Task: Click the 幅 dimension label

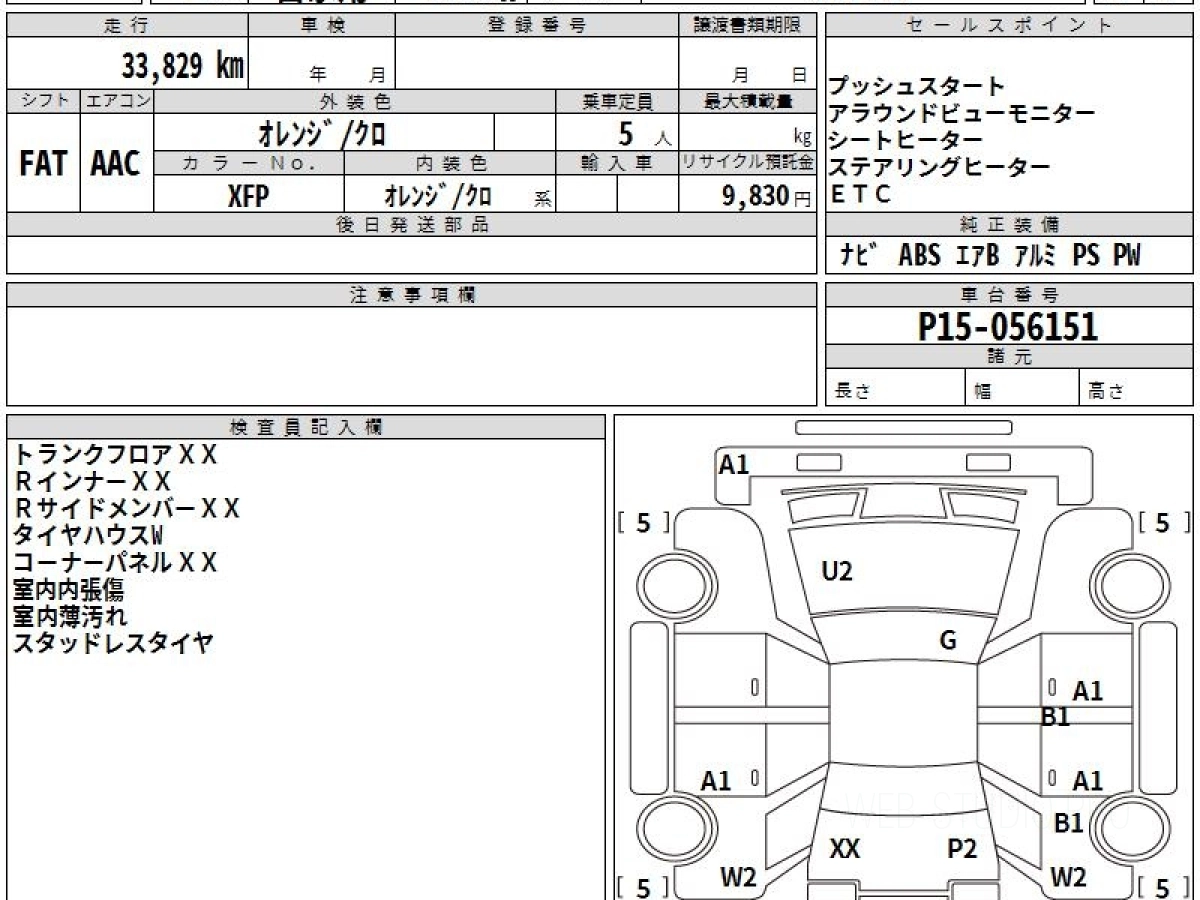Action: tap(983, 392)
